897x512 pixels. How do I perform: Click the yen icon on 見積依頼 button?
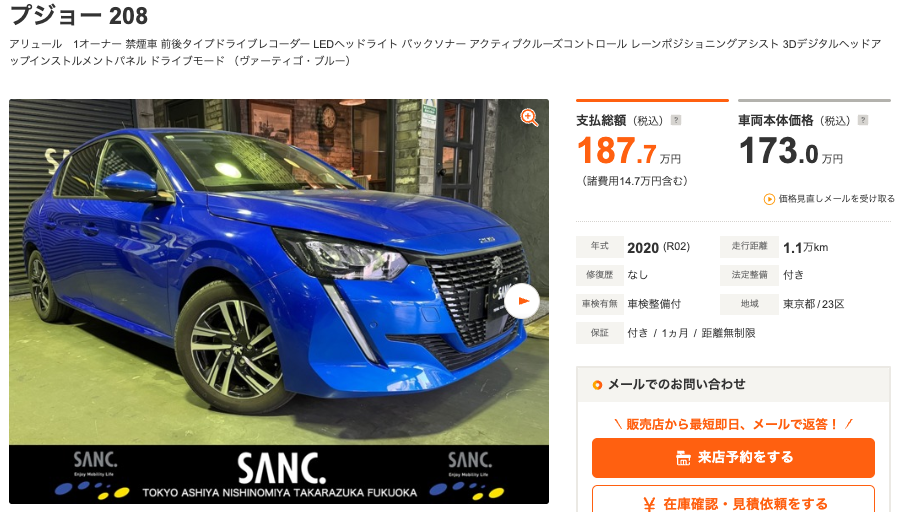pos(649,505)
